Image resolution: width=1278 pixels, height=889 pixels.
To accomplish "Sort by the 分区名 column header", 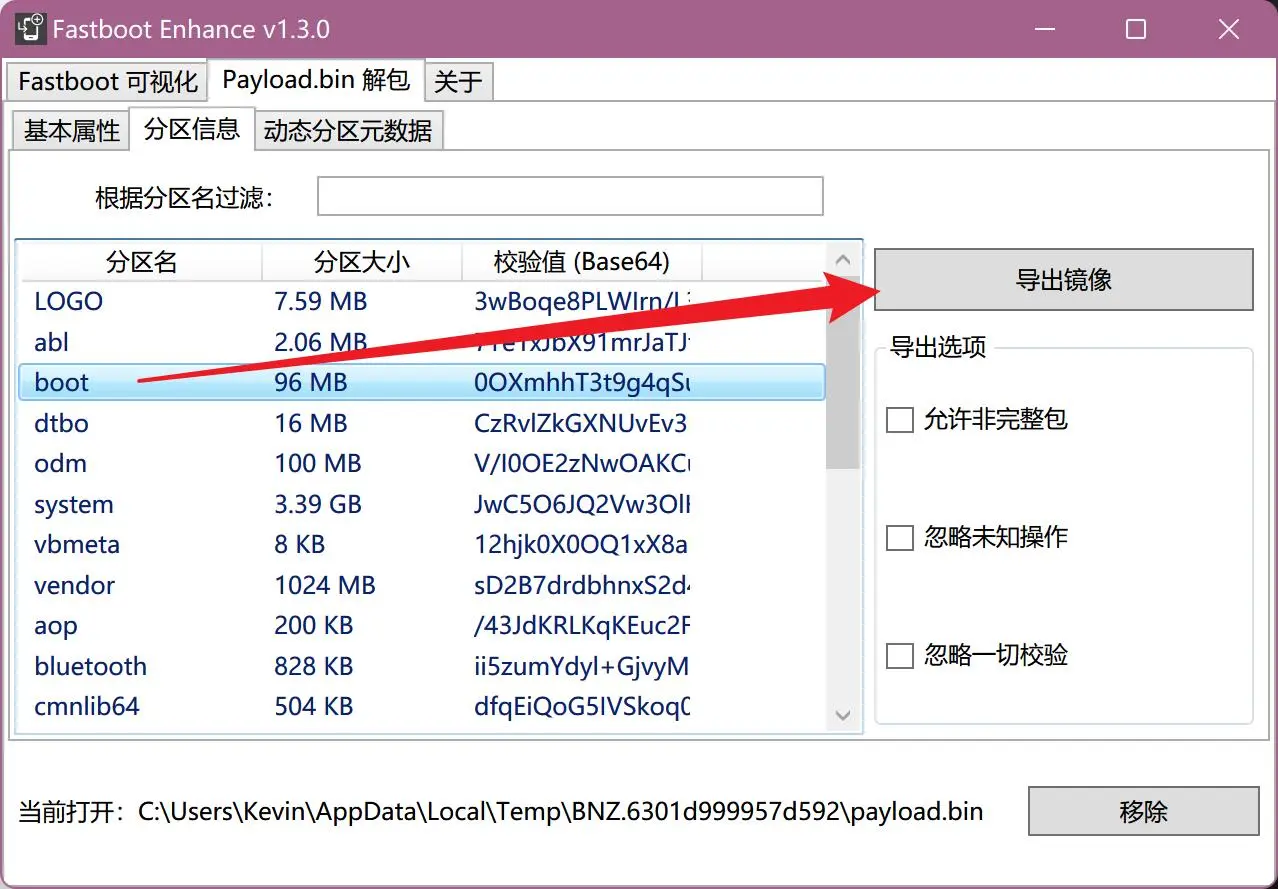I will coord(141,262).
